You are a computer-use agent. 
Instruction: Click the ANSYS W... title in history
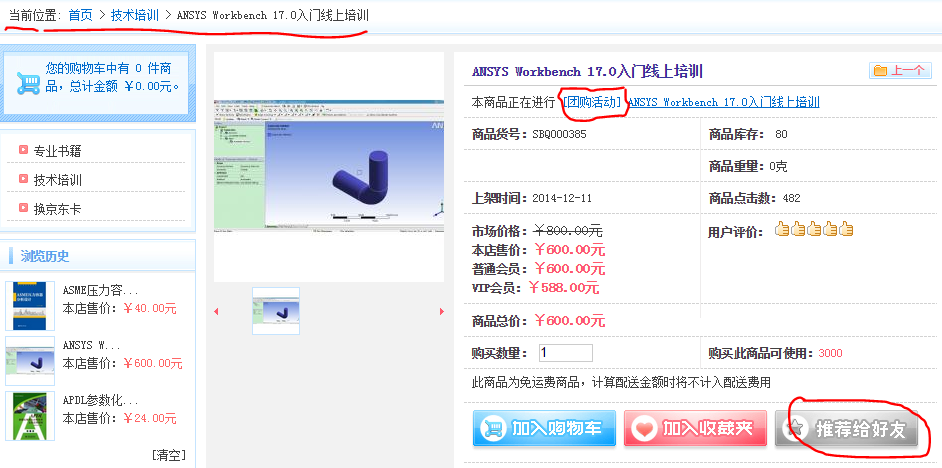(x=91, y=345)
